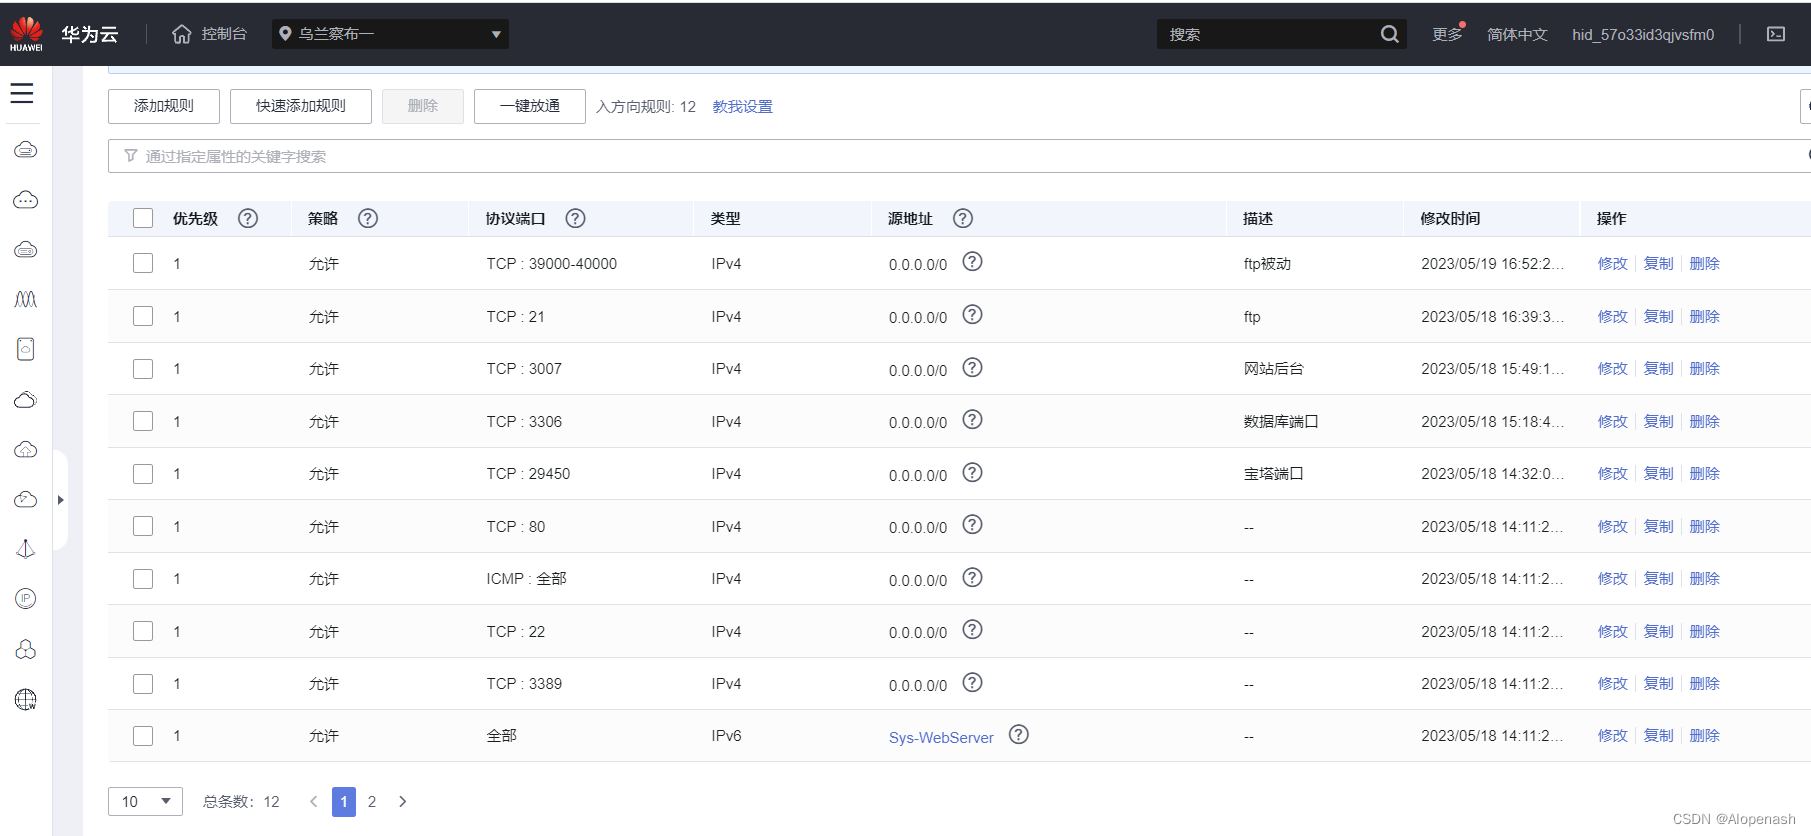Viewport: 1811px width, 836px height.
Task: Click source help icon in TCP 21 row
Action: tap(972, 315)
